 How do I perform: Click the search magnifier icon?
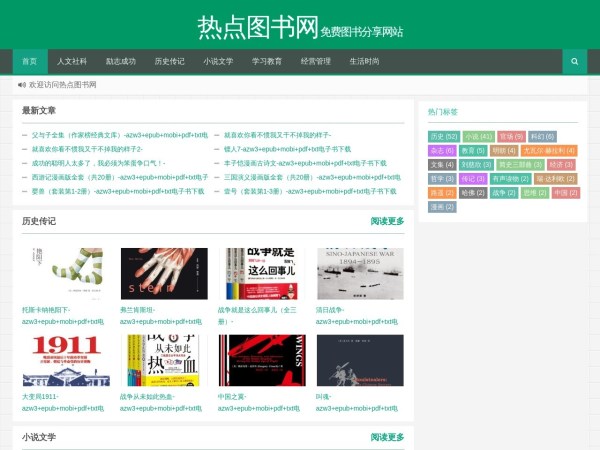[x=574, y=61]
